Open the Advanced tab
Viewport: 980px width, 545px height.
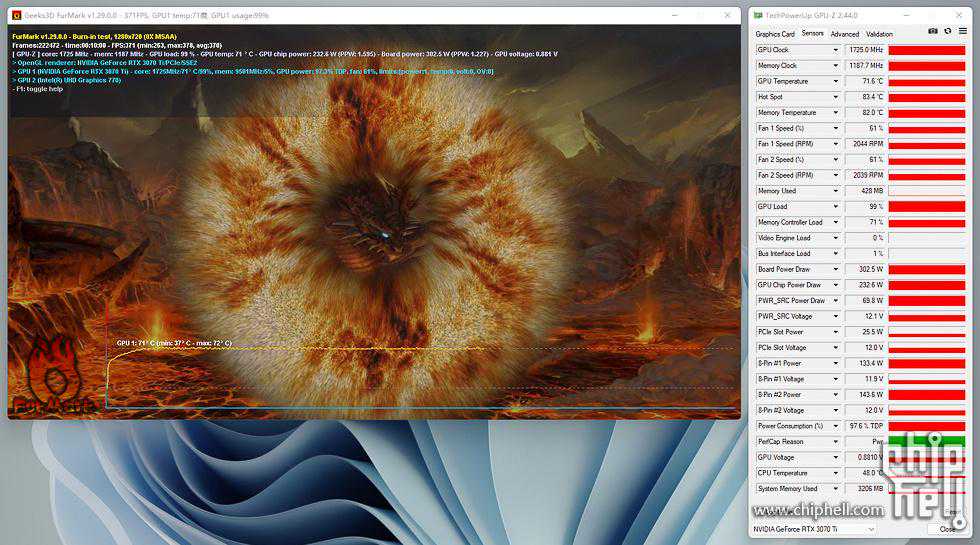(844, 34)
